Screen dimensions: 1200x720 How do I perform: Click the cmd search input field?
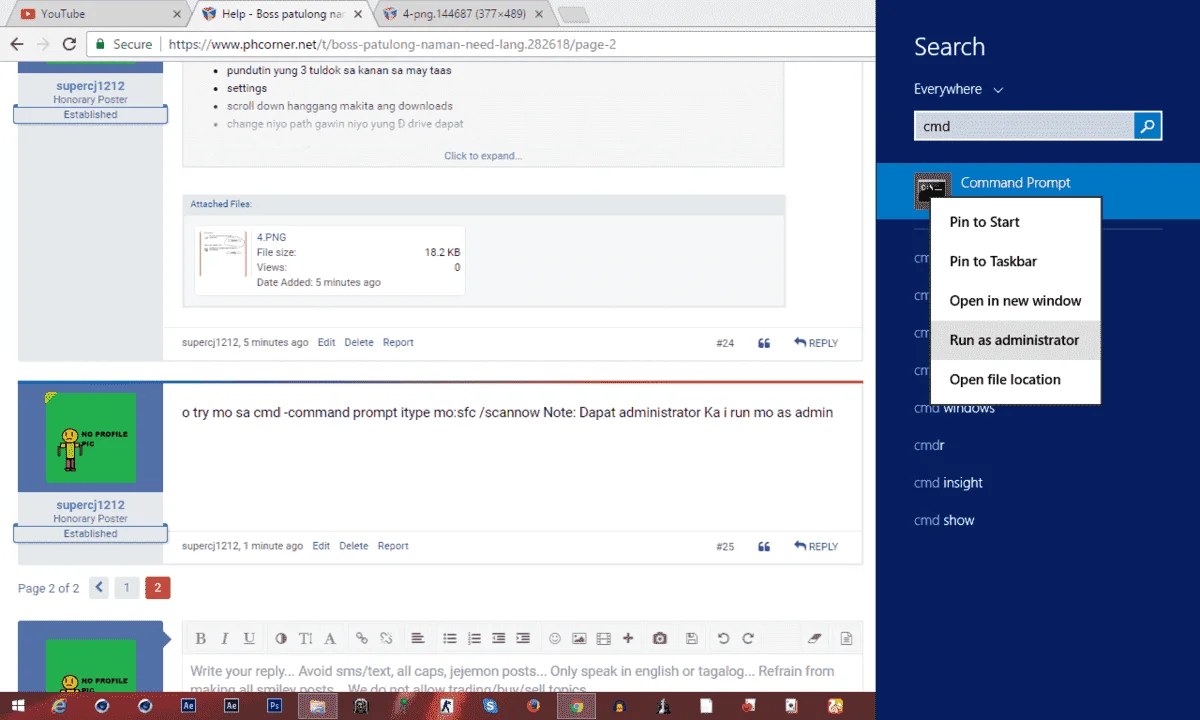coord(1024,126)
